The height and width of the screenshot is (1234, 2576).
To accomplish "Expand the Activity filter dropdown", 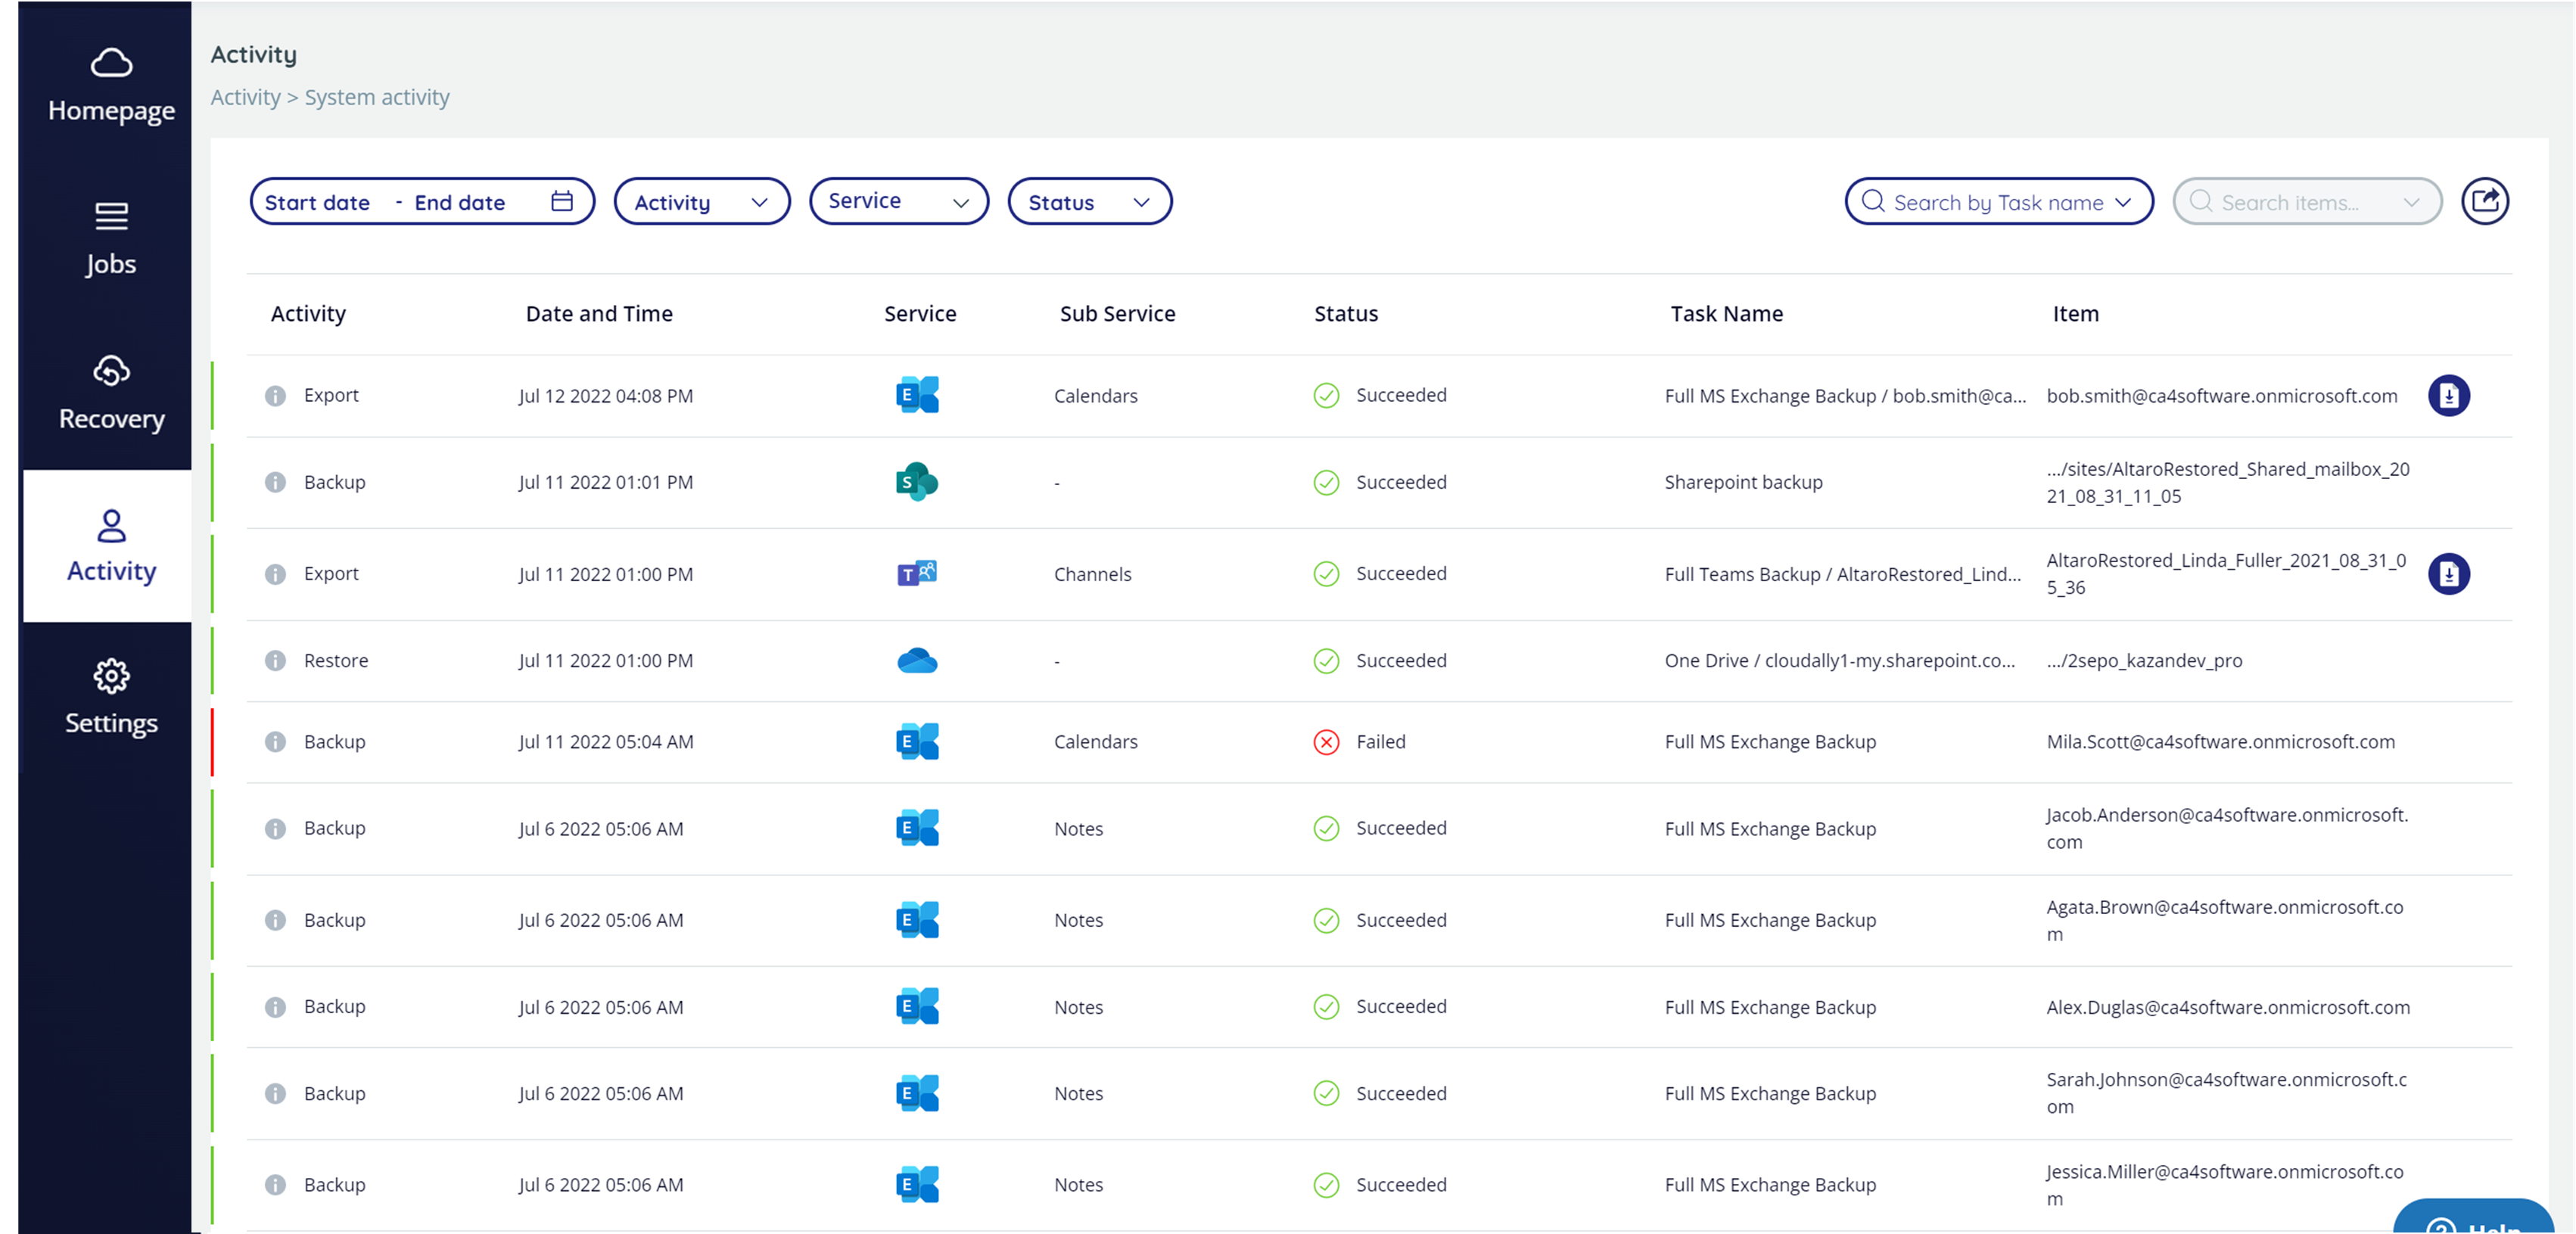I will tap(701, 202).
